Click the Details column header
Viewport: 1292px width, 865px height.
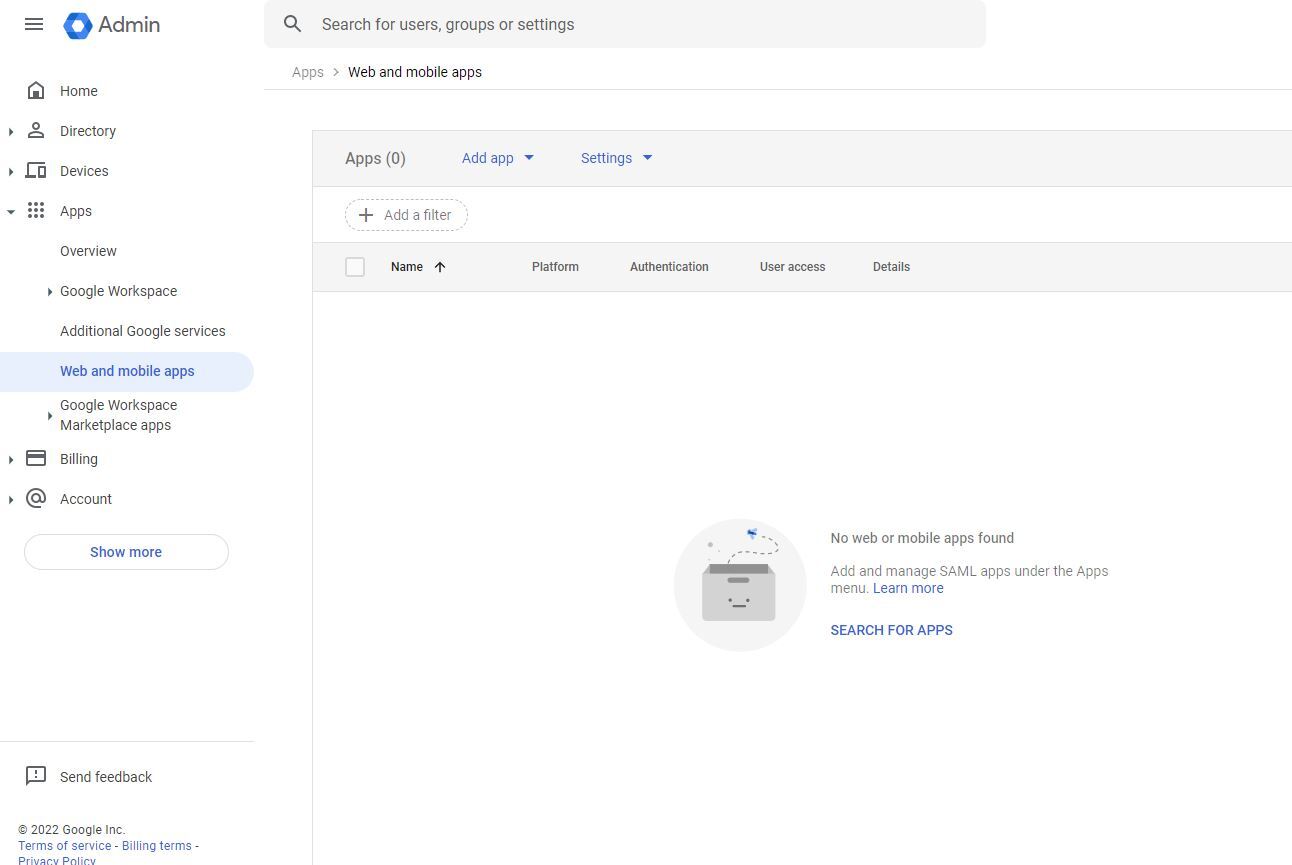point(891,267)
